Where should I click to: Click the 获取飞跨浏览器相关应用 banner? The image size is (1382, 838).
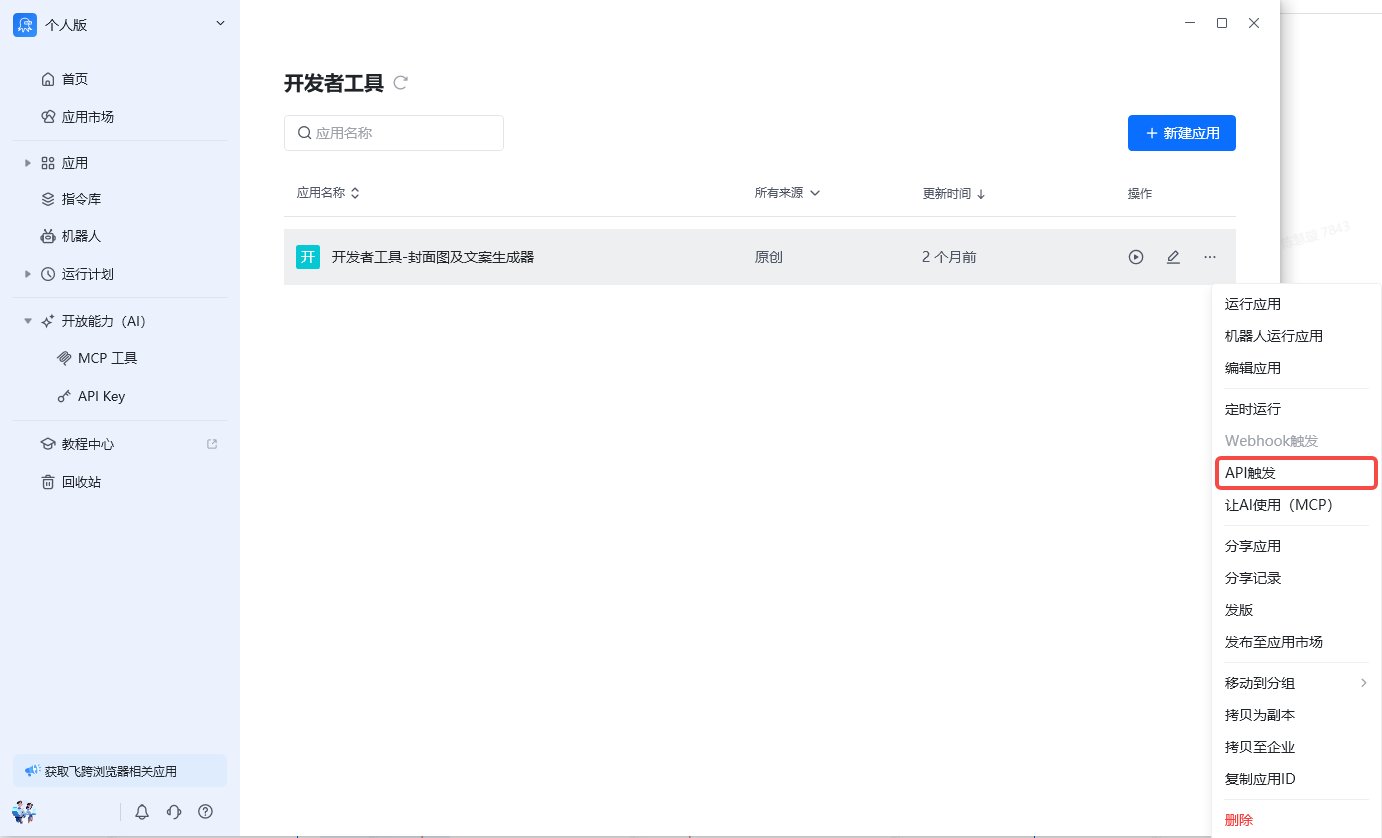click(x=120, y=771)
